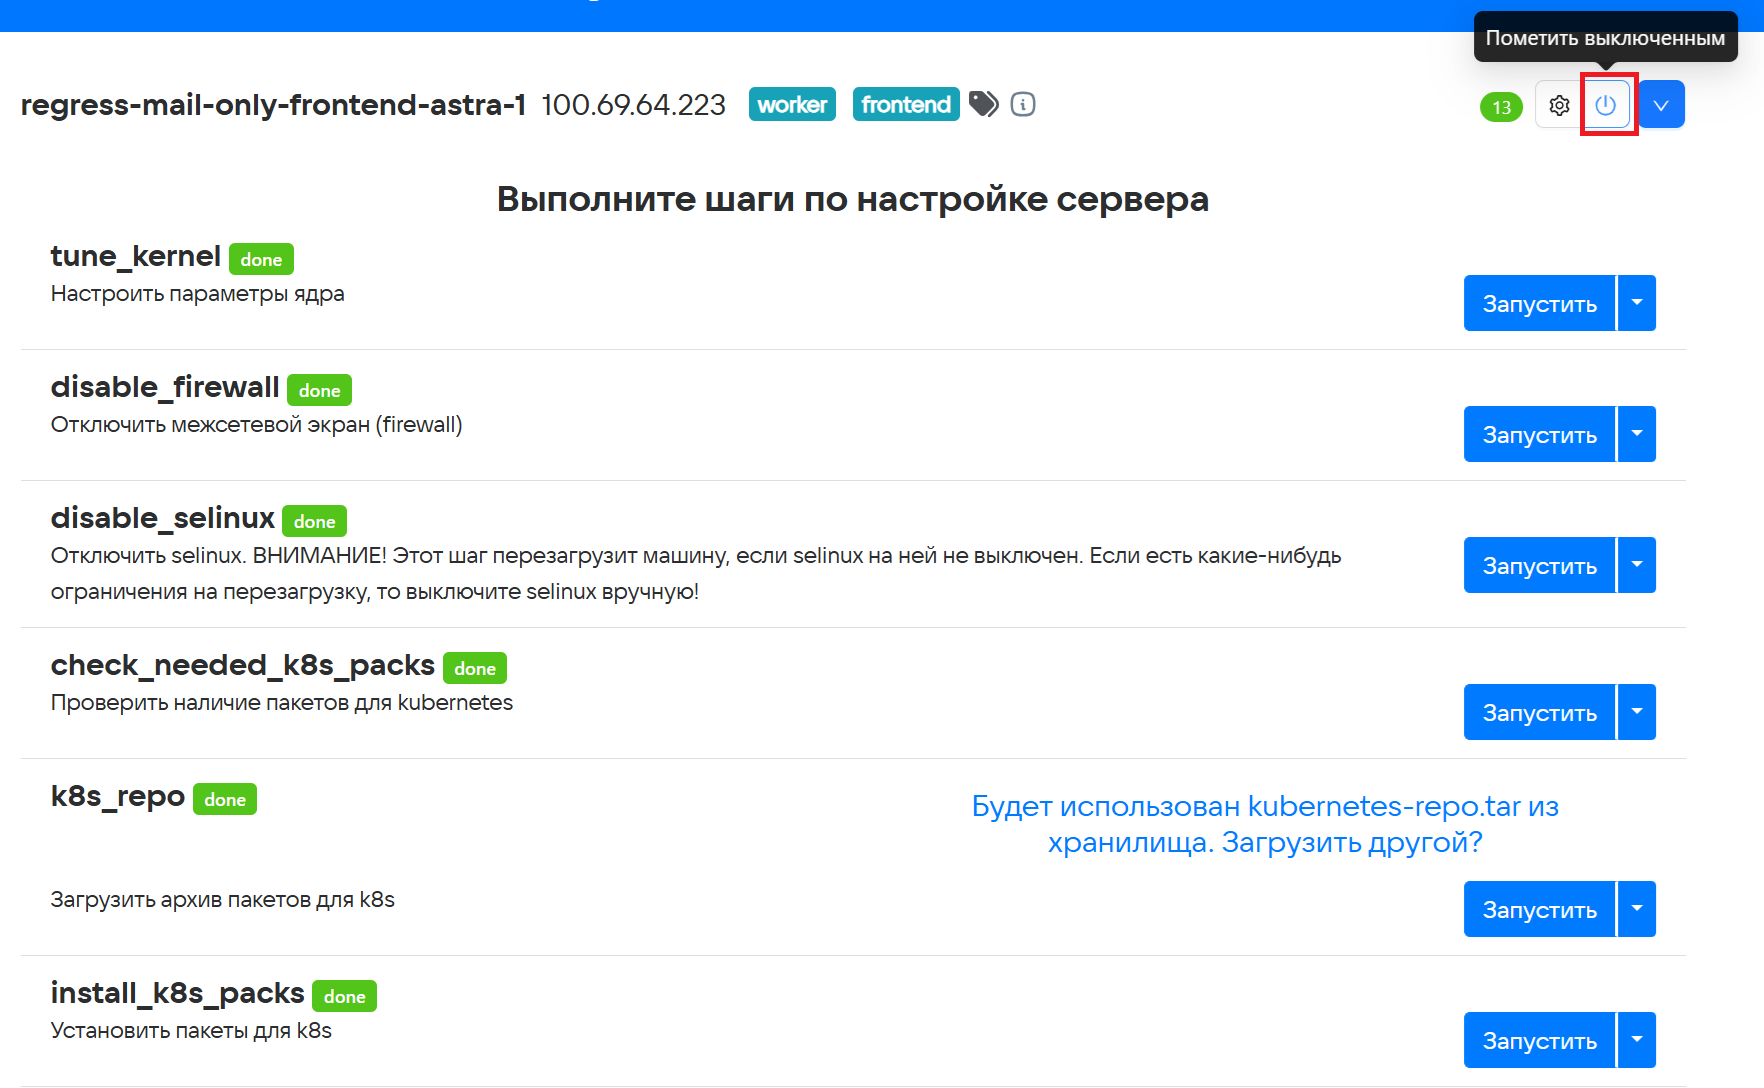Open dropdown arrow for k8s_repo step
Image resolution: width=1764 pixels, height=1088 pixels.
click(x=1637, y=909)
